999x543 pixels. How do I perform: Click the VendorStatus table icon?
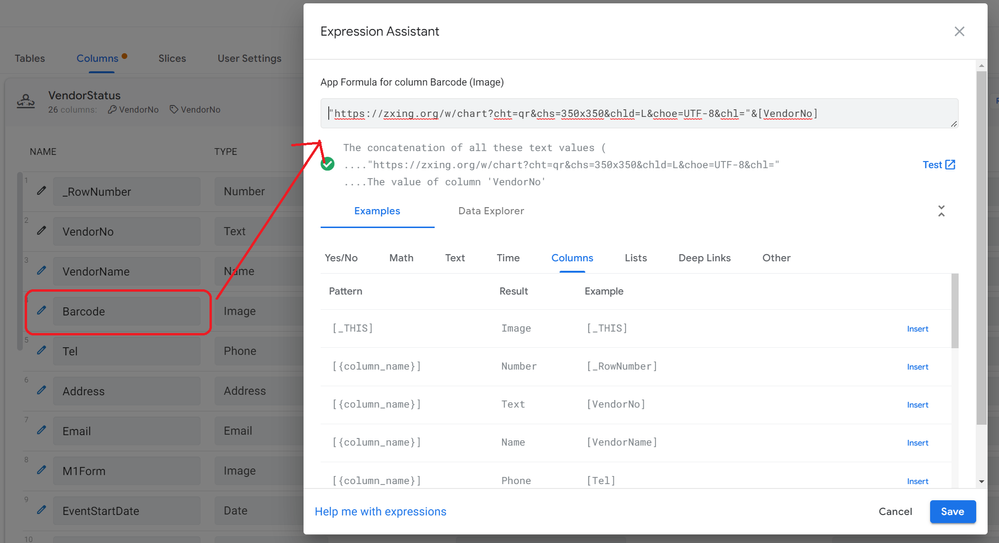click(25, 101)
